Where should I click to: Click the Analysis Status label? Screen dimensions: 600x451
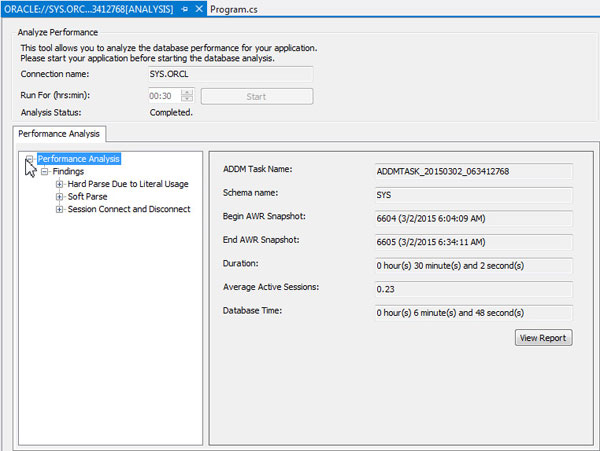pos(51,112)
